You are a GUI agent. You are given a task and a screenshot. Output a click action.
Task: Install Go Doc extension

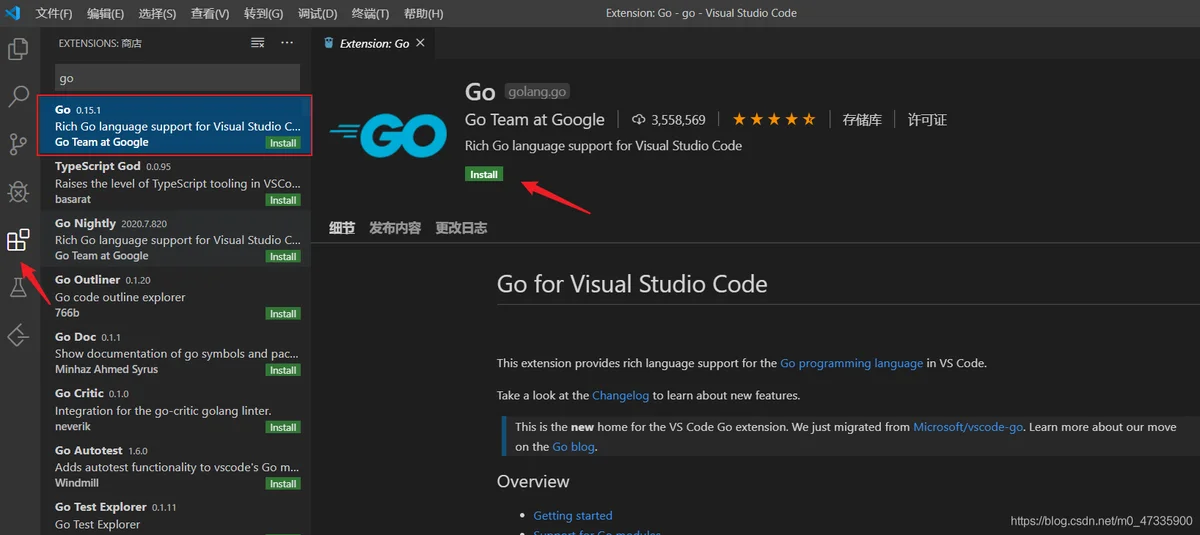tap(283, 370)
